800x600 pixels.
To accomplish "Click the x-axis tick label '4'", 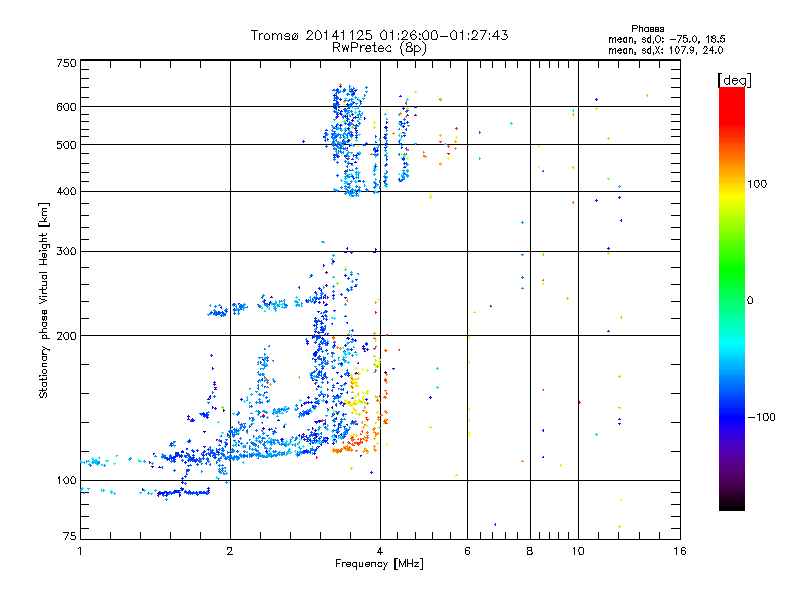I will click(380, 551).
